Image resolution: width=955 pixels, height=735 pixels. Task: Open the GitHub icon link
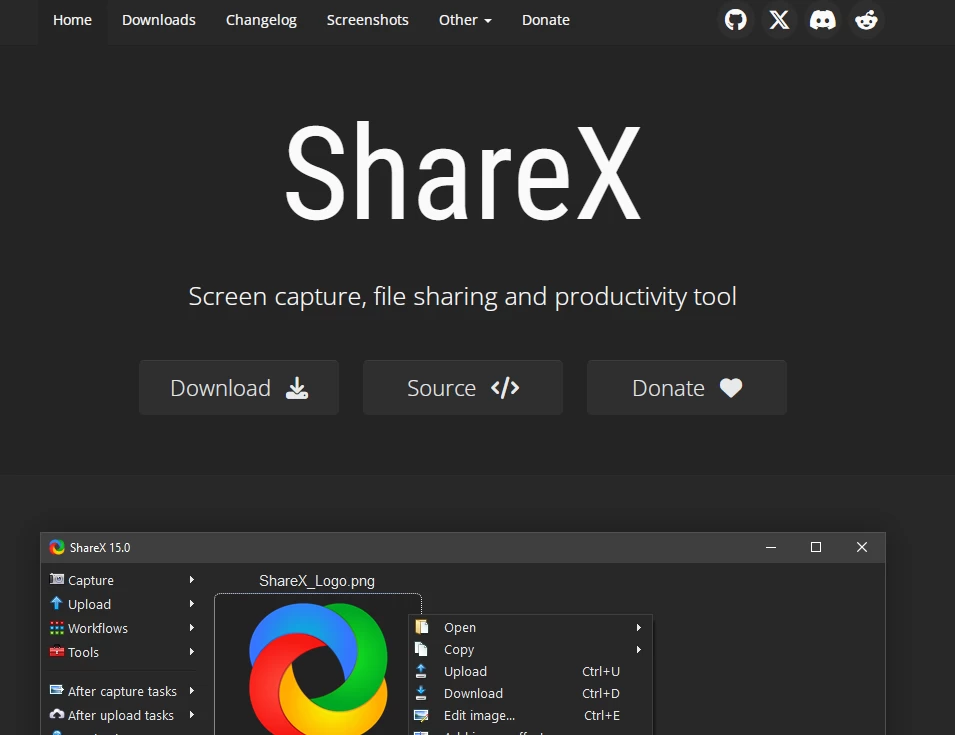[x=735, y=20]
